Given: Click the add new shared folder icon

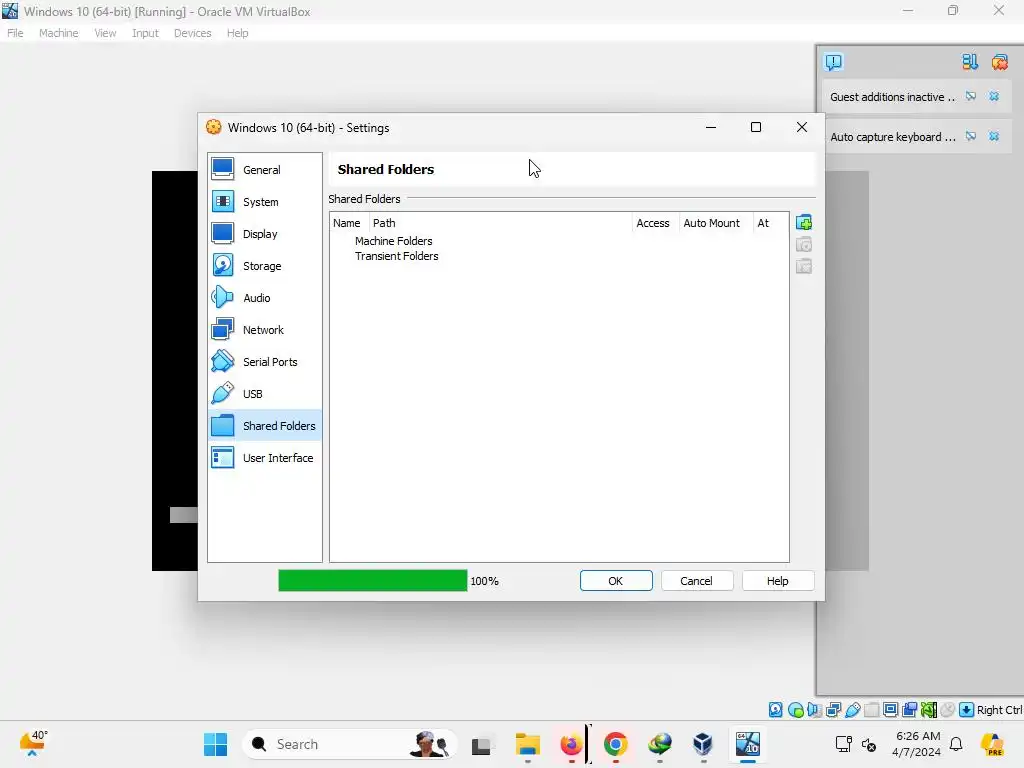Looking at the screenshot, I should [804, 223].
